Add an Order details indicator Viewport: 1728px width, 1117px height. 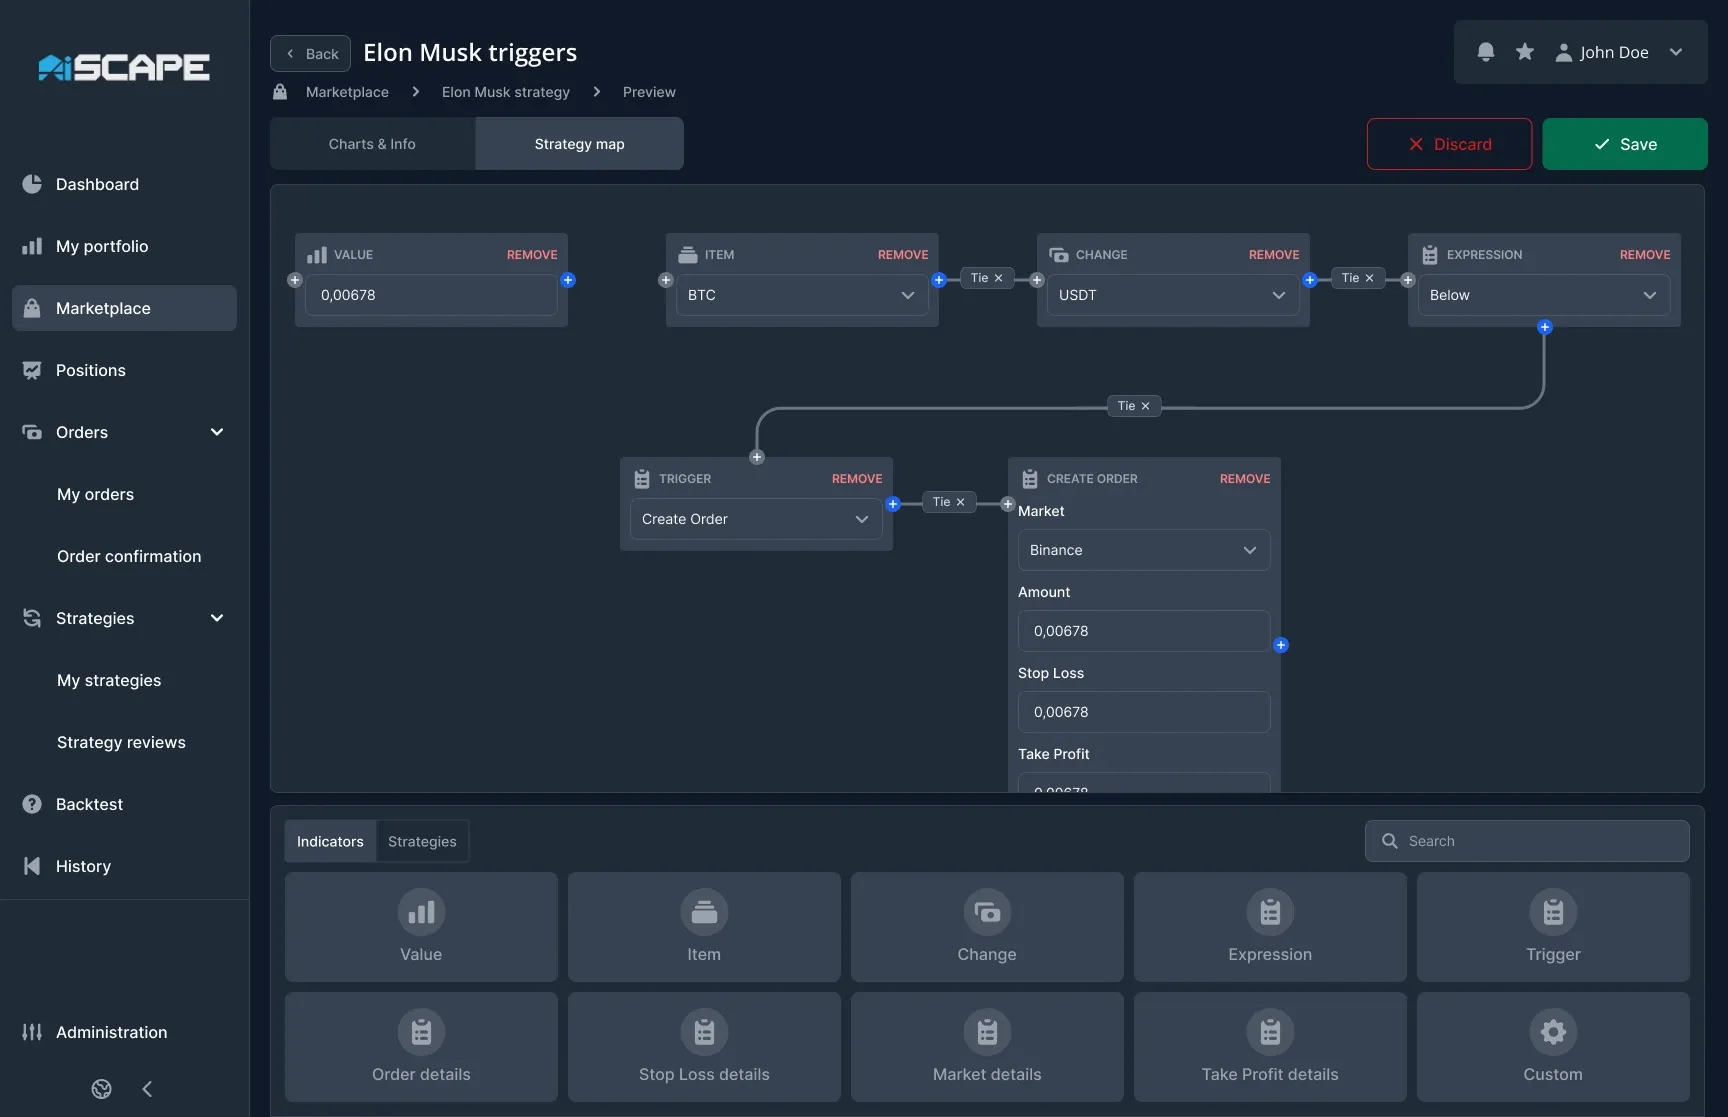tap(421, 1047)
